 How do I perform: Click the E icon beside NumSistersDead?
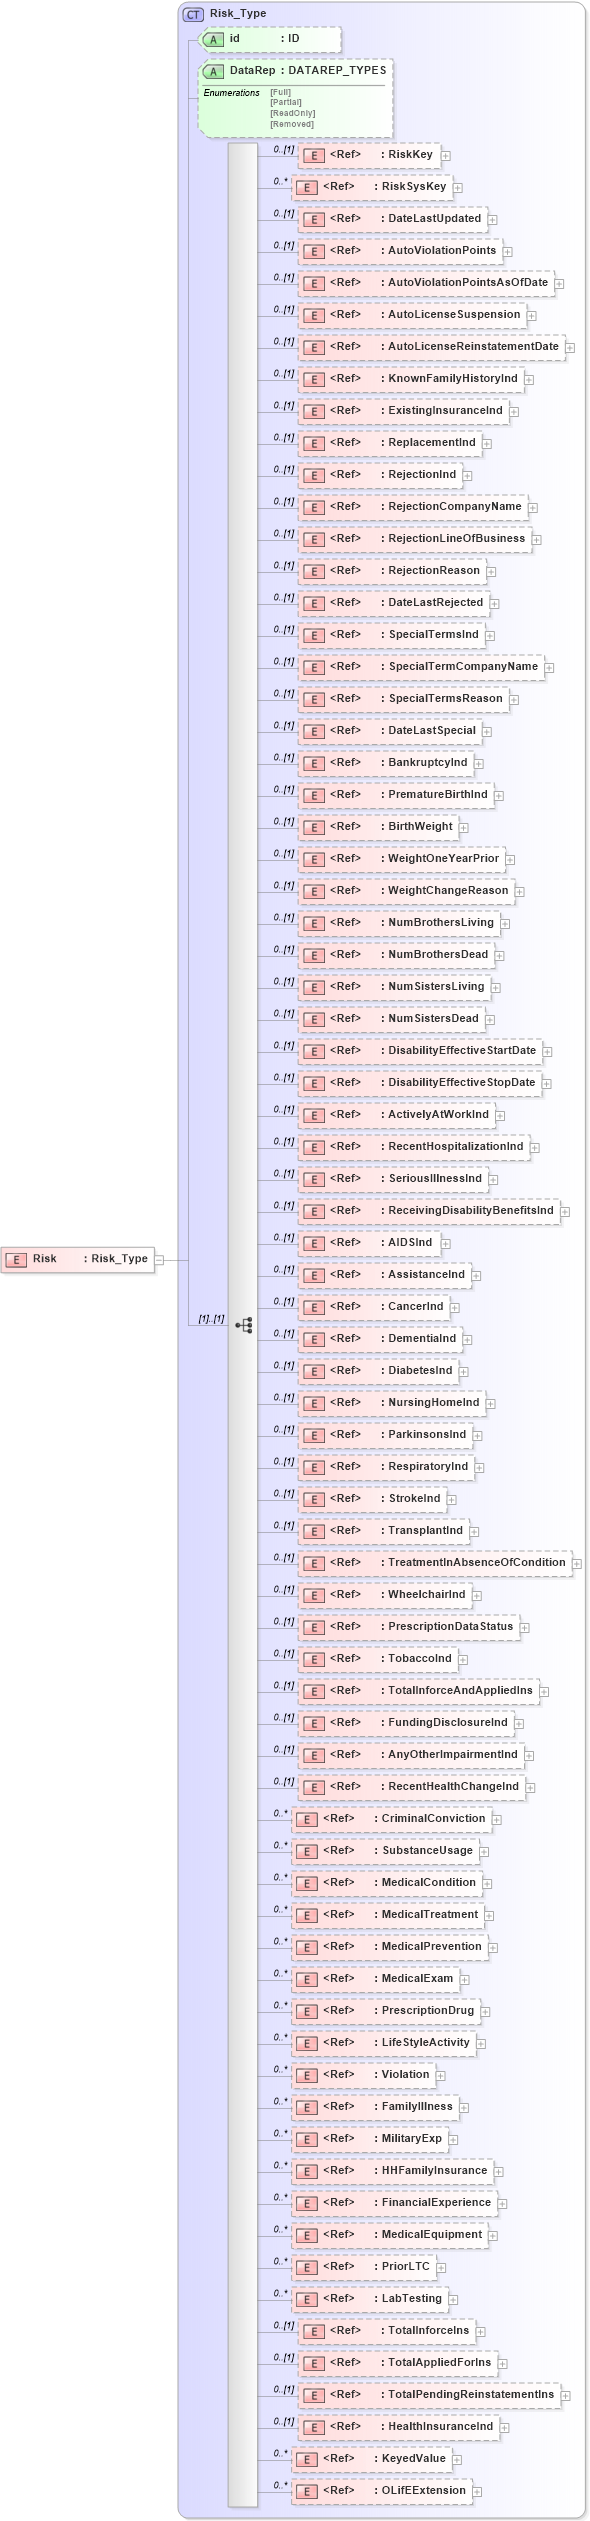[314, 1020]
